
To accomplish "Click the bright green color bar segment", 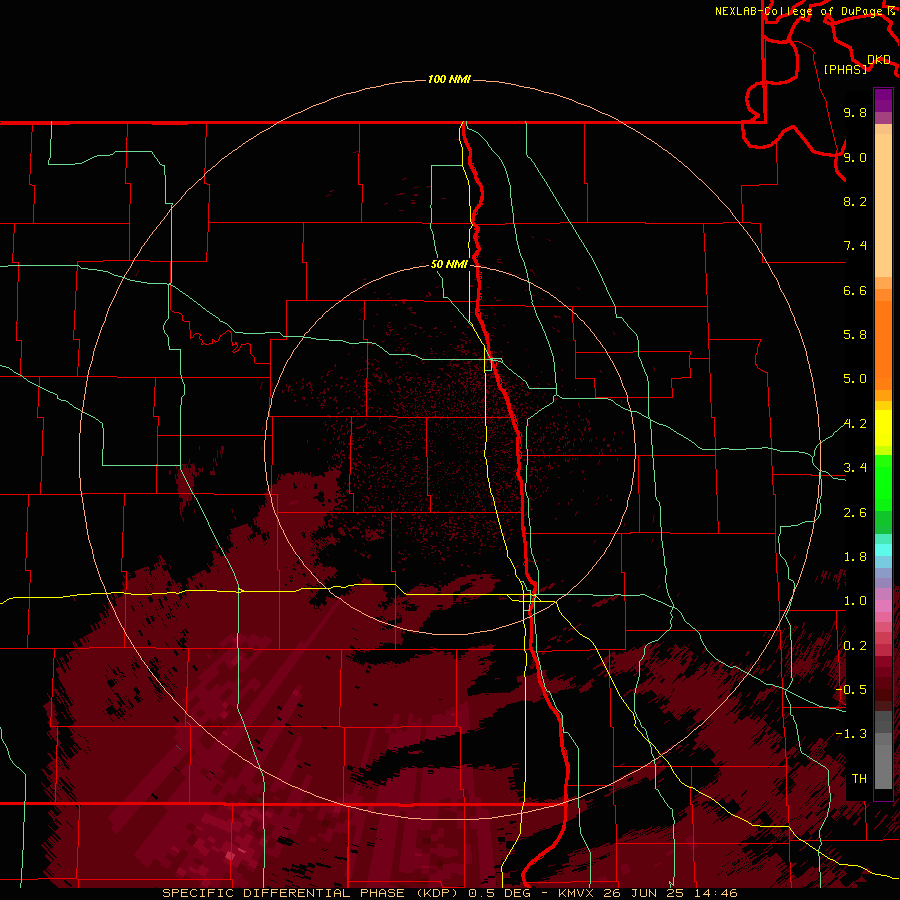I will tap(883, 482).
